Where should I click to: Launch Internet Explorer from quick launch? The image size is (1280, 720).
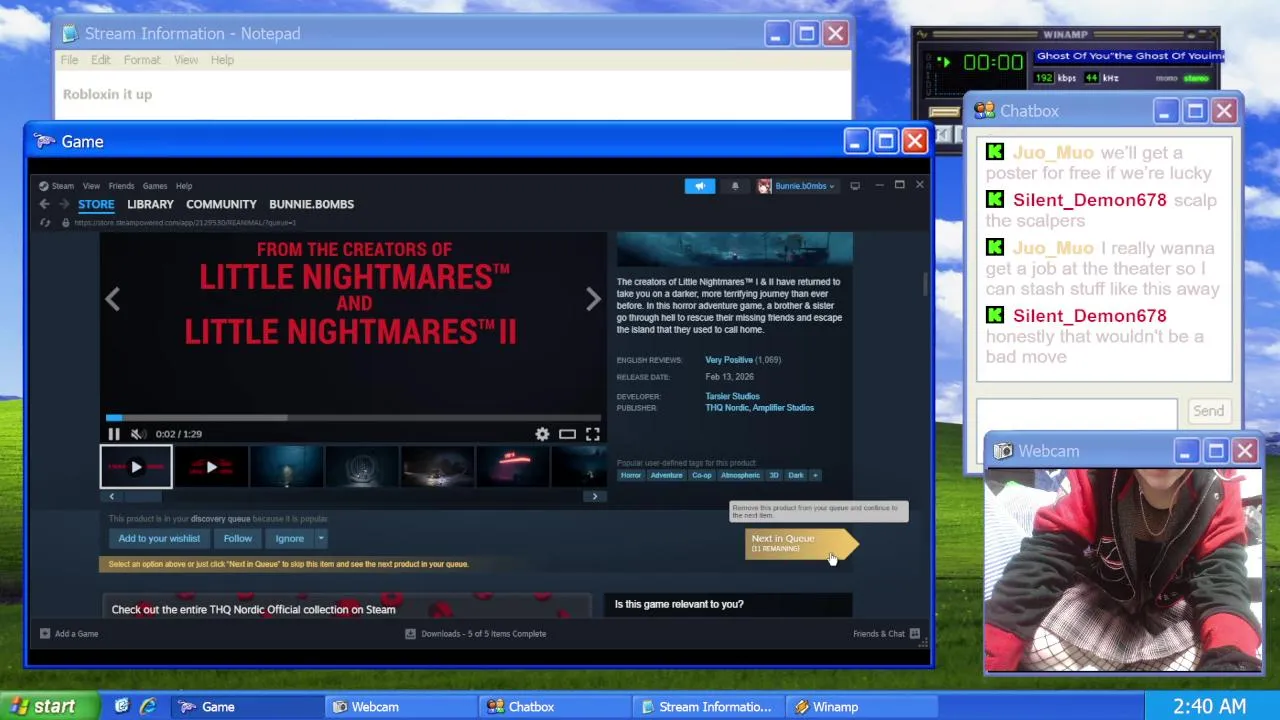point(148,706)
